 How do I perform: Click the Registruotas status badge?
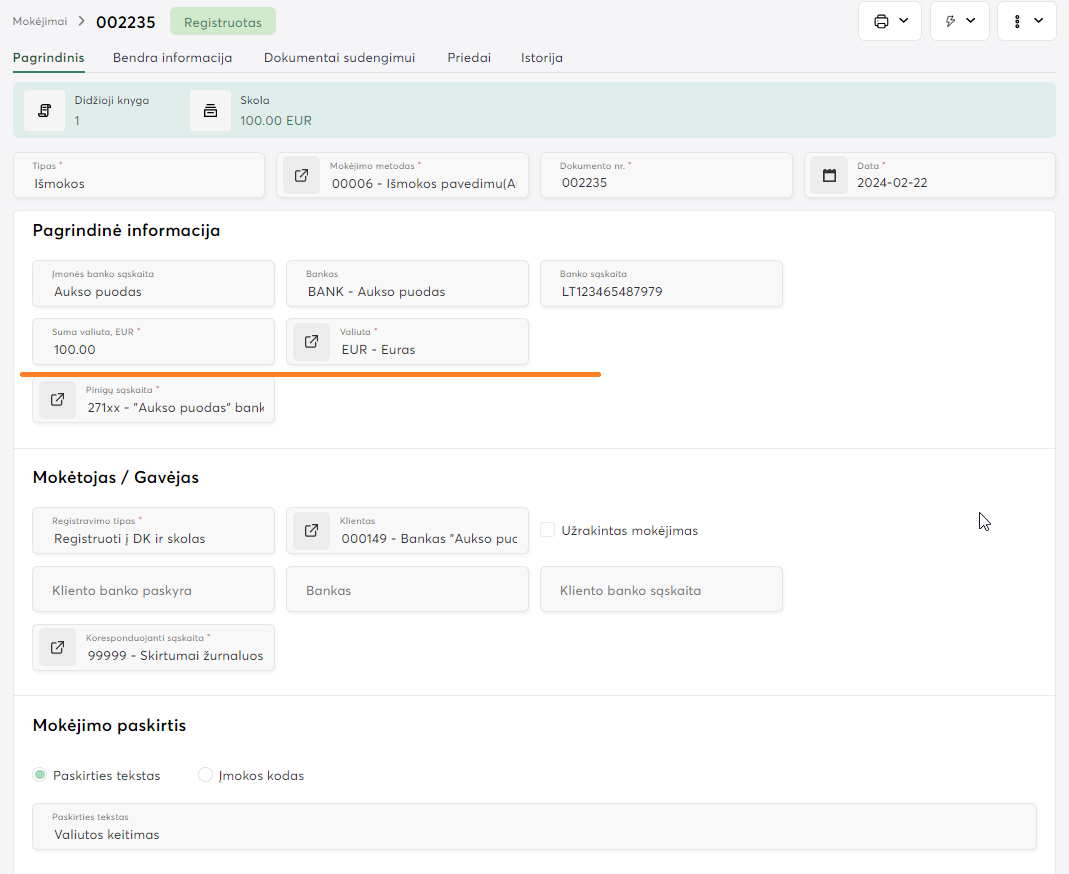click(222, 21)
